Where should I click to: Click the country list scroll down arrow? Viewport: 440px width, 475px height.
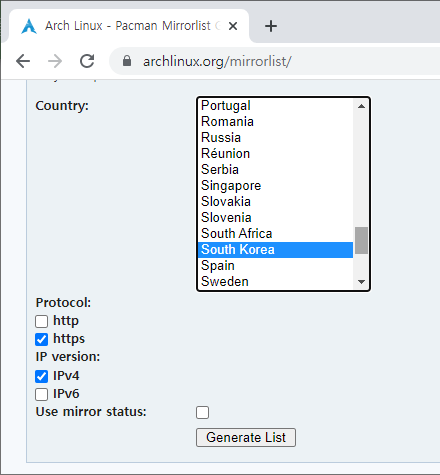tap(361, 282)
